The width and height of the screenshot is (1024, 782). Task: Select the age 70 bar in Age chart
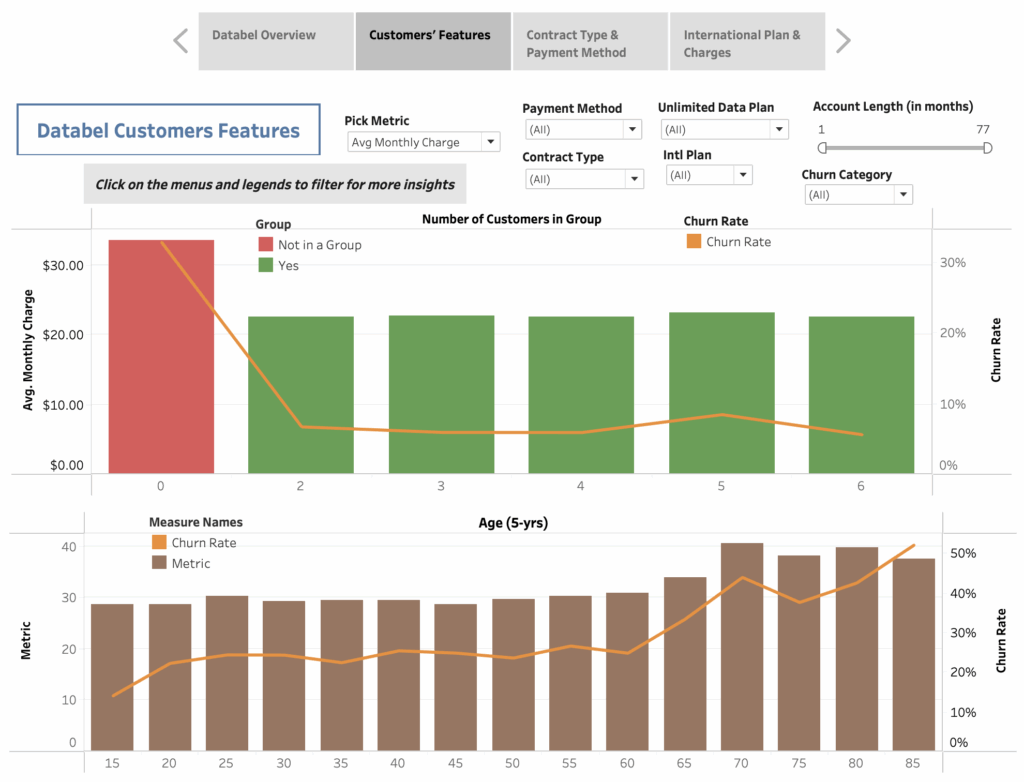point(742,650)
